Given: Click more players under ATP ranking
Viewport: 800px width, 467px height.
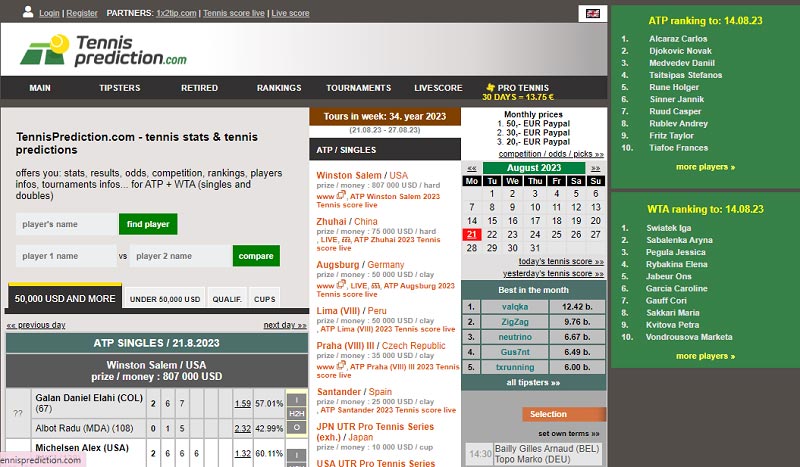Looking at the screenshot, I should [705, 167].
